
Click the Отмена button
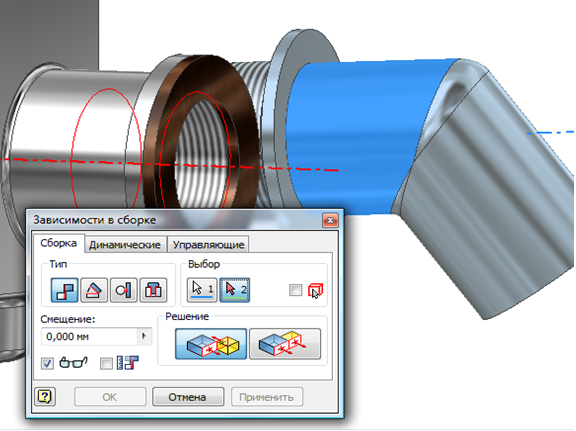click(187, 397)
